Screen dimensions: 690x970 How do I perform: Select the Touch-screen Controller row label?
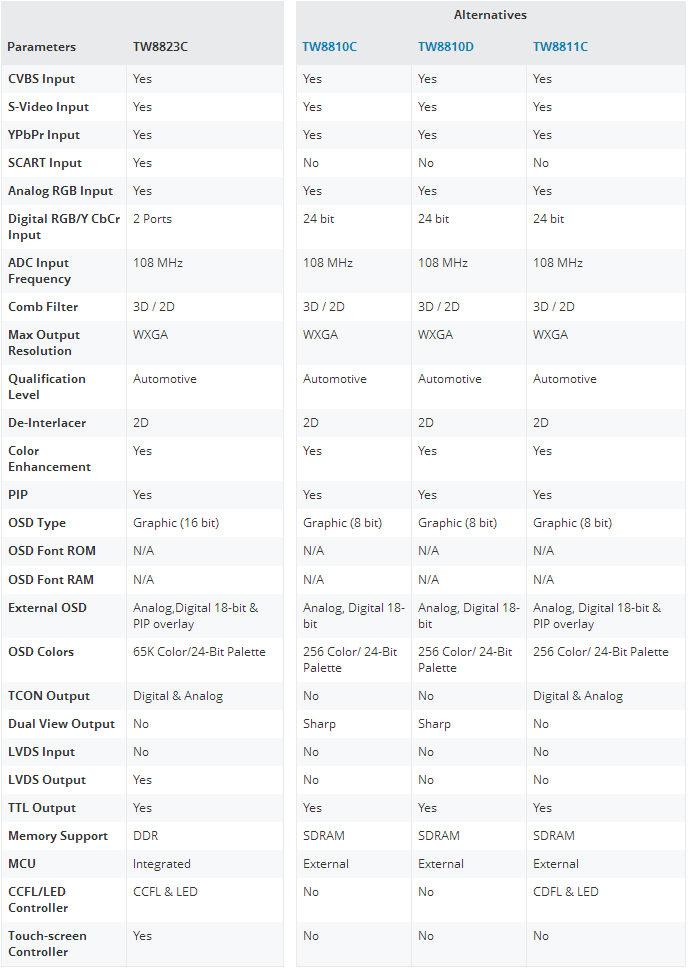tap(47, 944)
